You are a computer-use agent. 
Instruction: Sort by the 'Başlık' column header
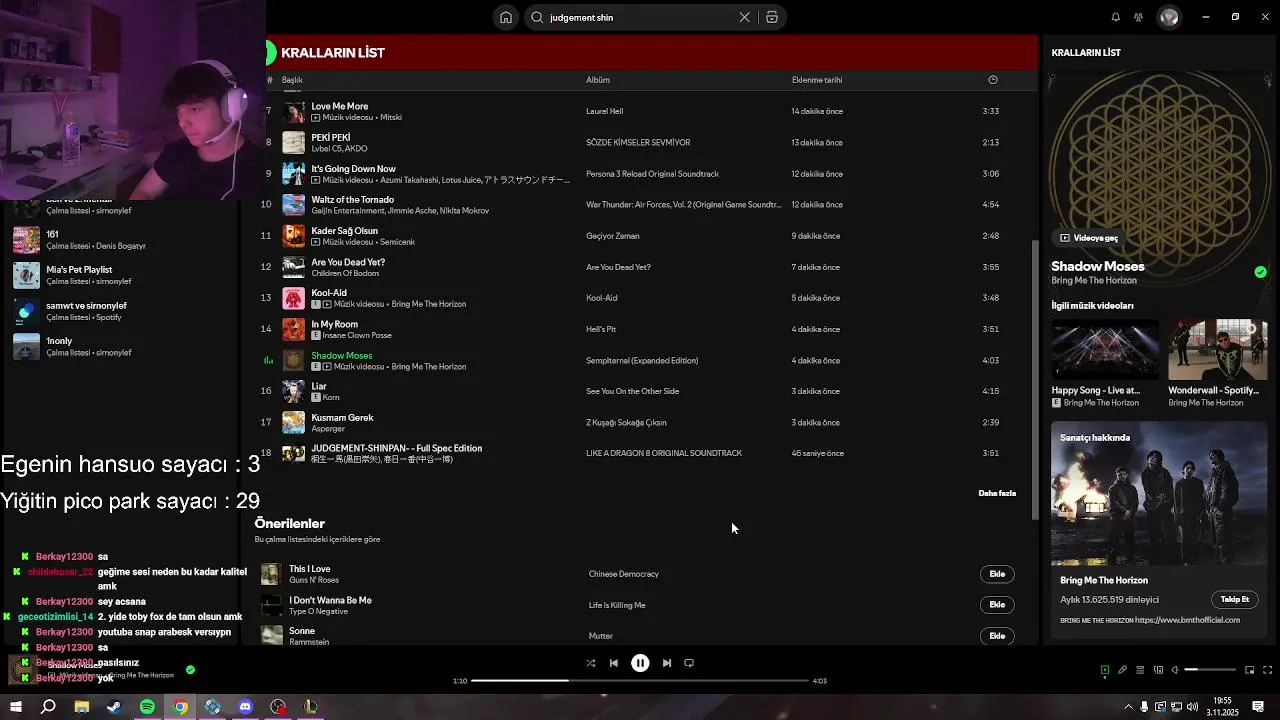[292, 80]
